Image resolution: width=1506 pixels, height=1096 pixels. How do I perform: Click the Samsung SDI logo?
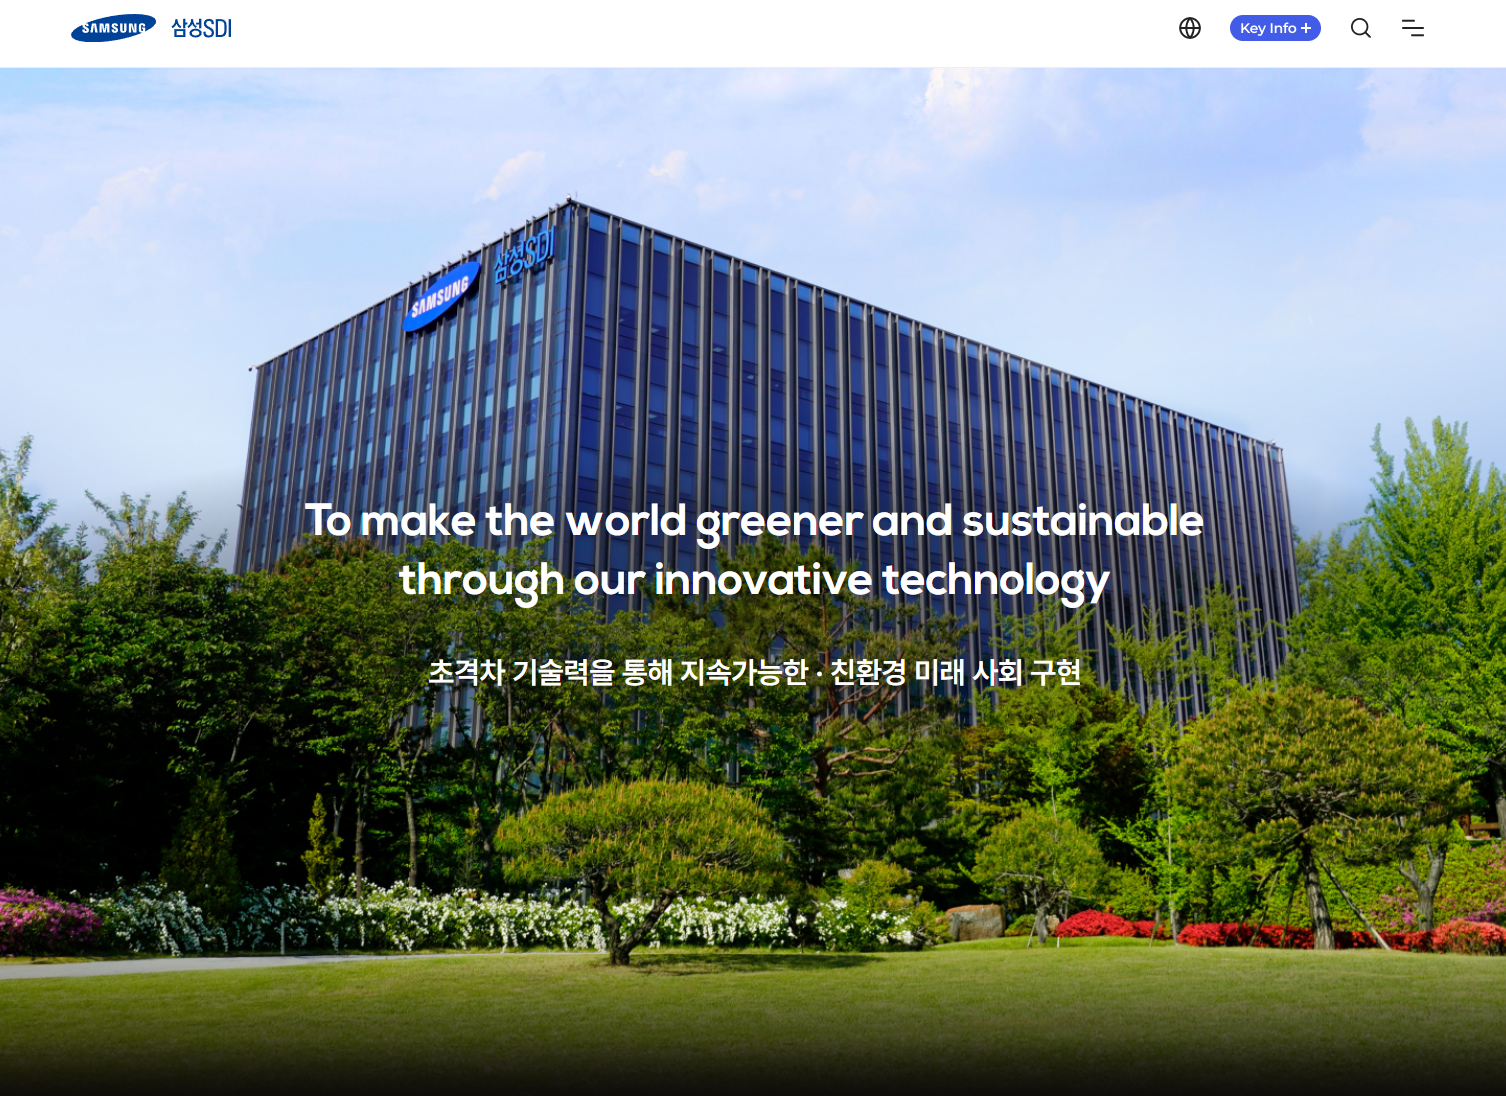click(151, 28)
